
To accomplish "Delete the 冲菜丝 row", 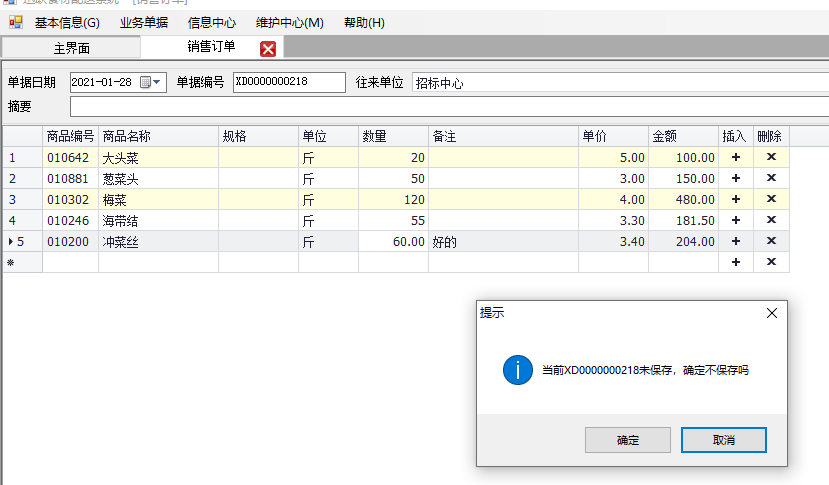I will [771, 241].
